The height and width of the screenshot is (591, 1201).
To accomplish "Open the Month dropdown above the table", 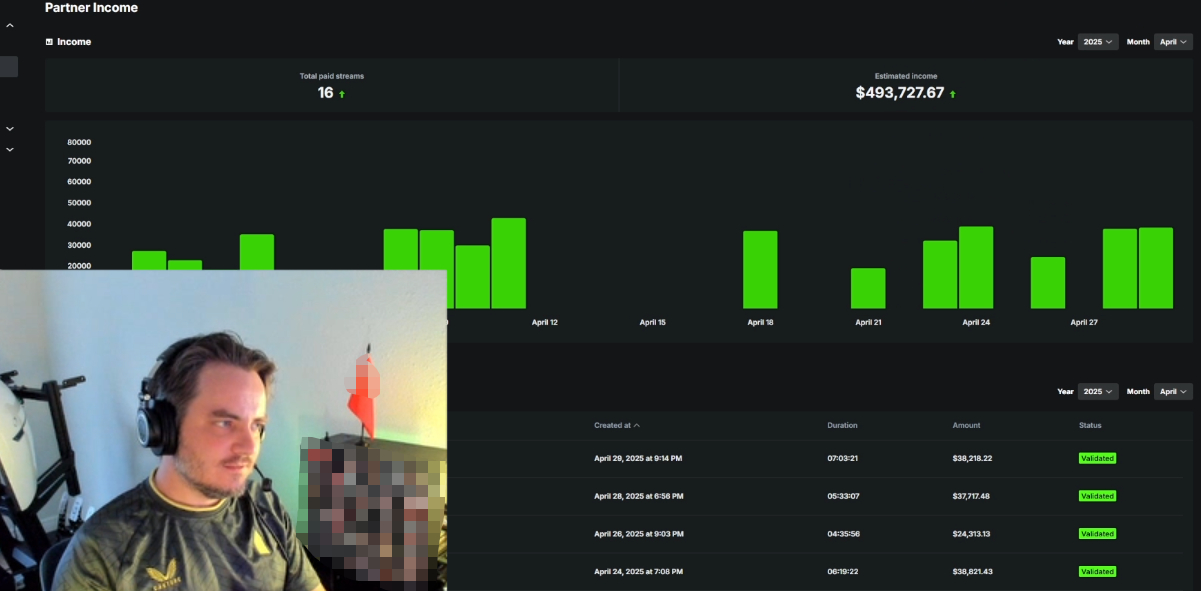I will tap(1172, 392).
